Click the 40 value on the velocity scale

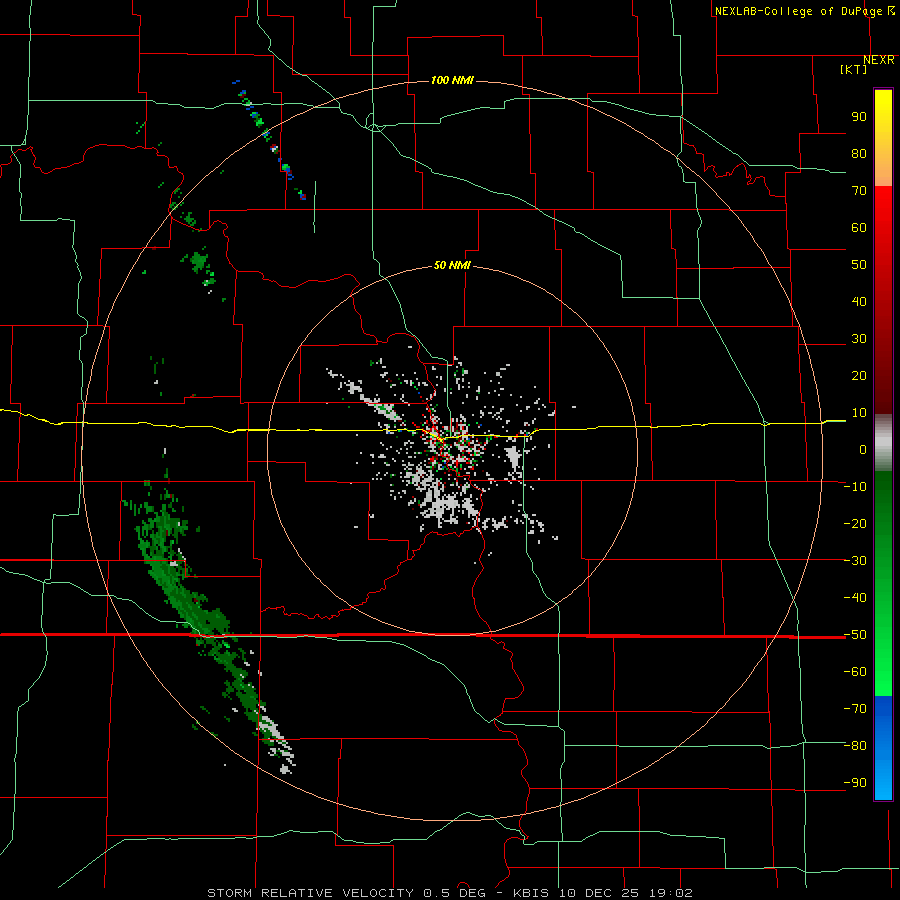tap(859, 302)
